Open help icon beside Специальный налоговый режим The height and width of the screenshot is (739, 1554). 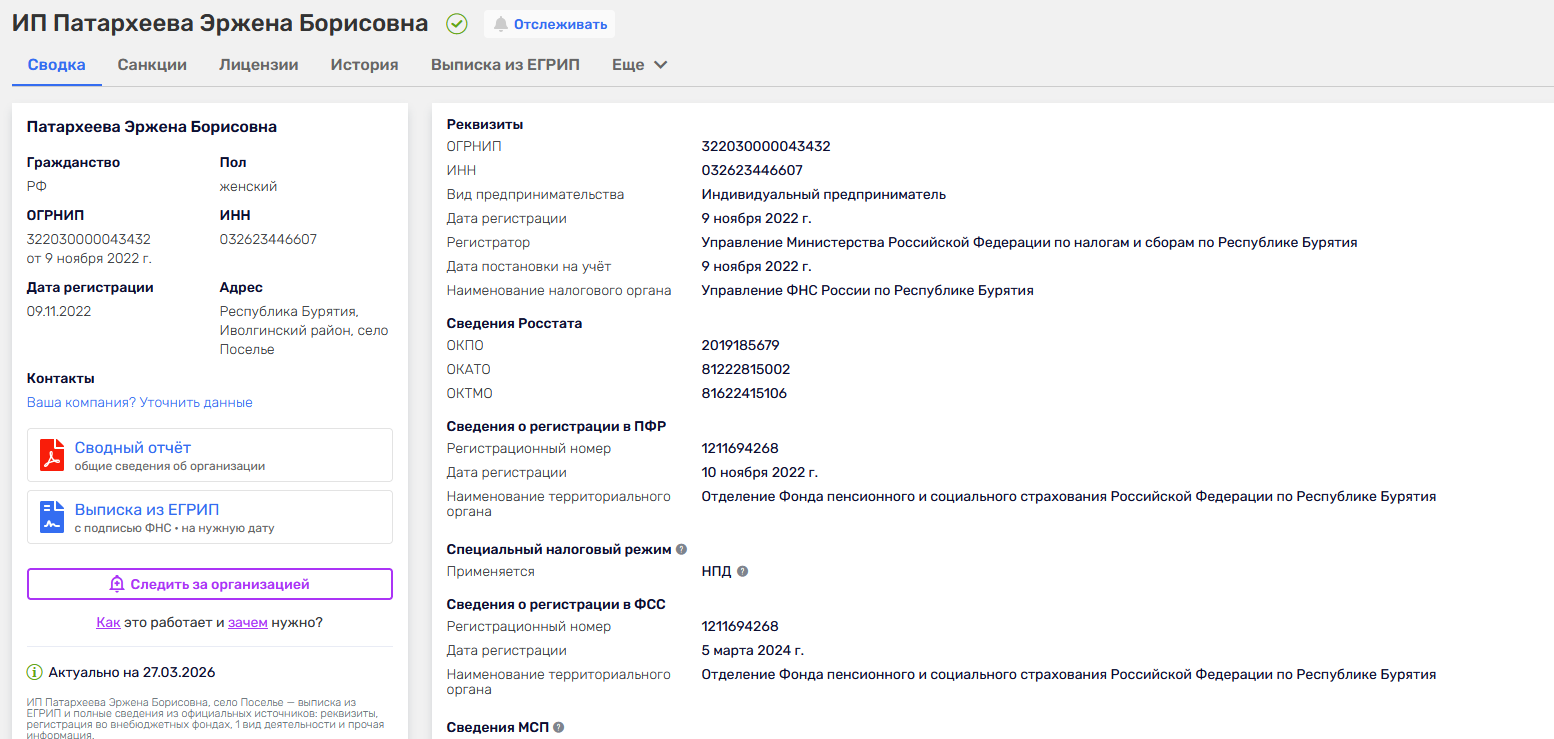click(681, 548)
